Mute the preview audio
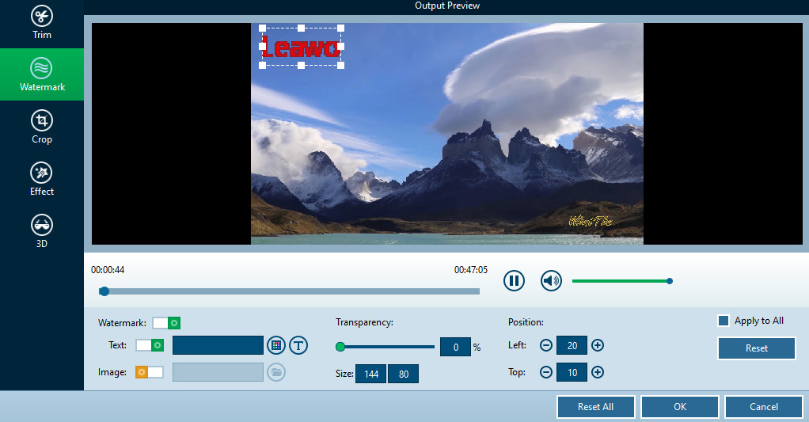 pos(551,281)
